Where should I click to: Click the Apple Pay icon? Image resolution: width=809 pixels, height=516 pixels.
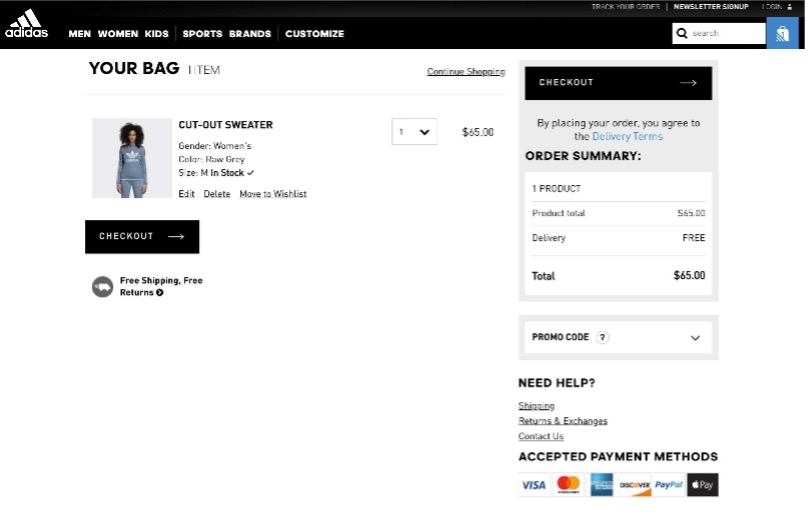tap(702, 485)
